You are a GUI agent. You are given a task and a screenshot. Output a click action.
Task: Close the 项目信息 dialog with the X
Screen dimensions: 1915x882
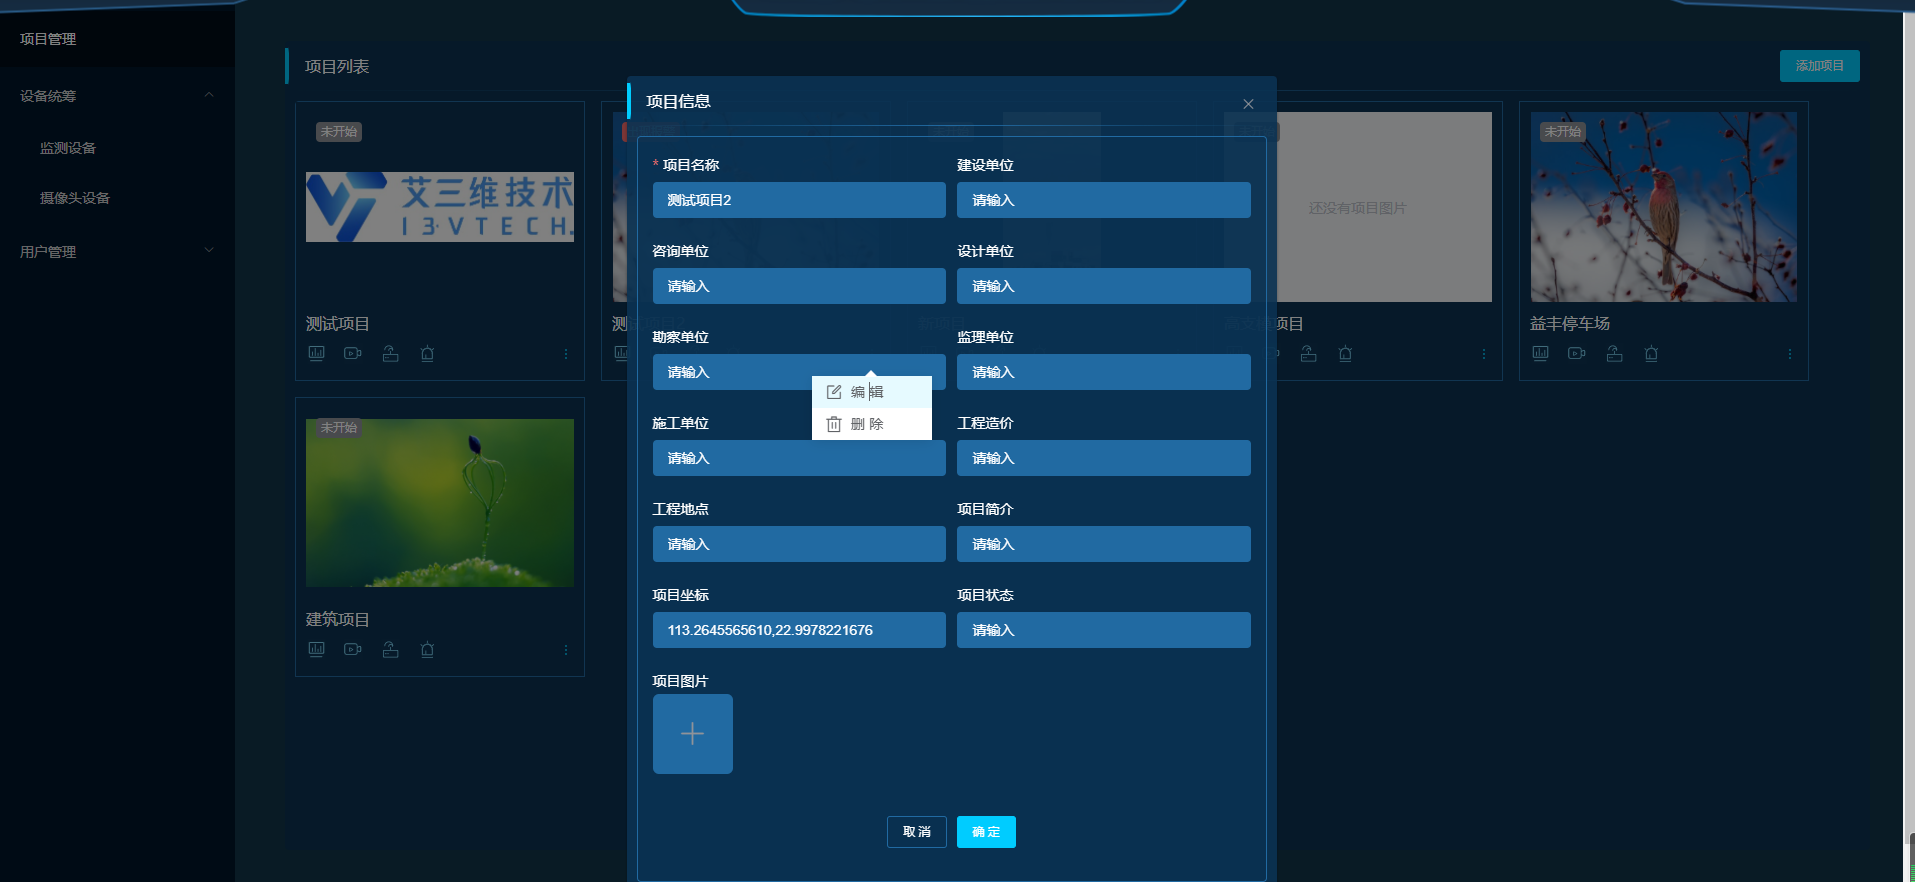[1248, 104]
